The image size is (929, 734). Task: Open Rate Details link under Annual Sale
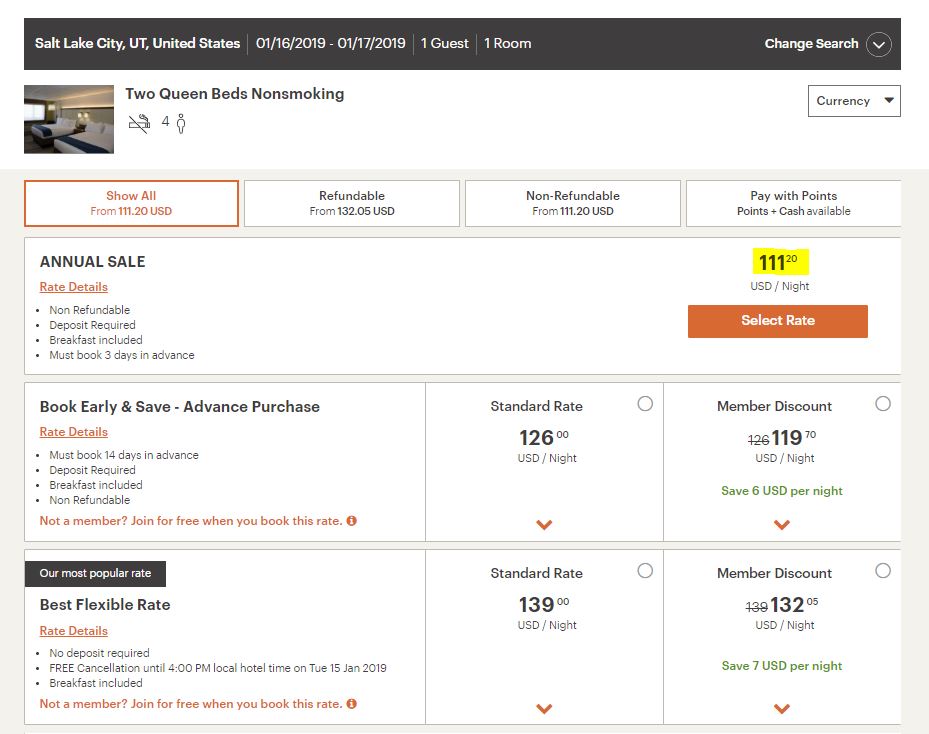click(74, 287)
